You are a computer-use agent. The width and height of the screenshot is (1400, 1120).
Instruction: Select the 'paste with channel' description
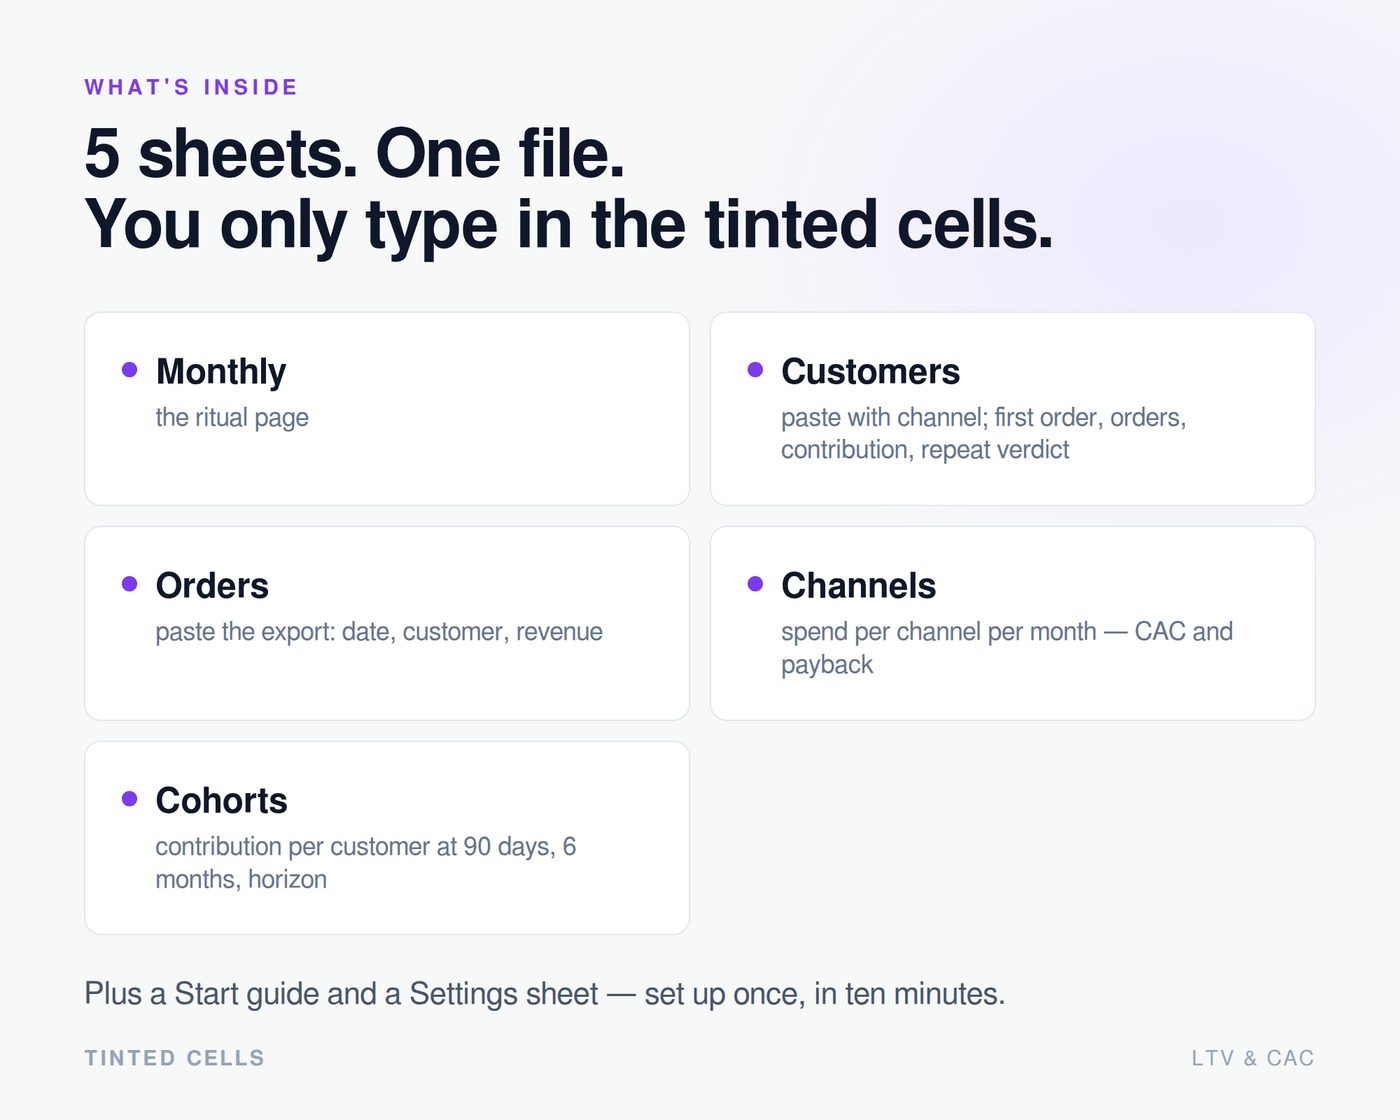click(984, 434)
